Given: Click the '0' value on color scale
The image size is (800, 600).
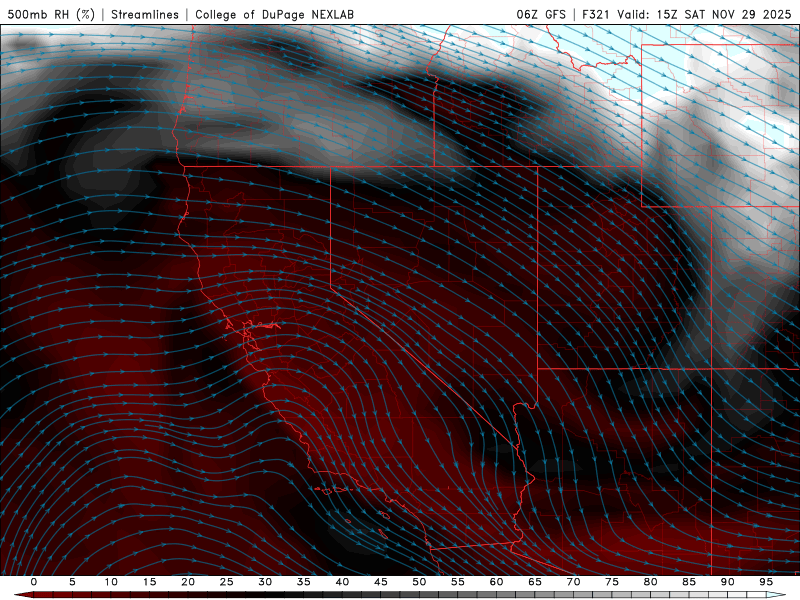Looking at the screenshot, I should pos(34,582).
